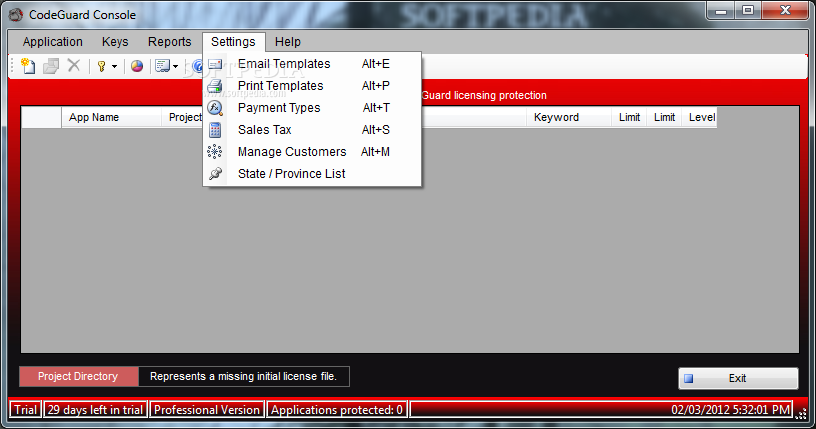The height and width of the screenshot is (429, 816).
Task: Click the blue help icon in toolbar
Action: 197,66
